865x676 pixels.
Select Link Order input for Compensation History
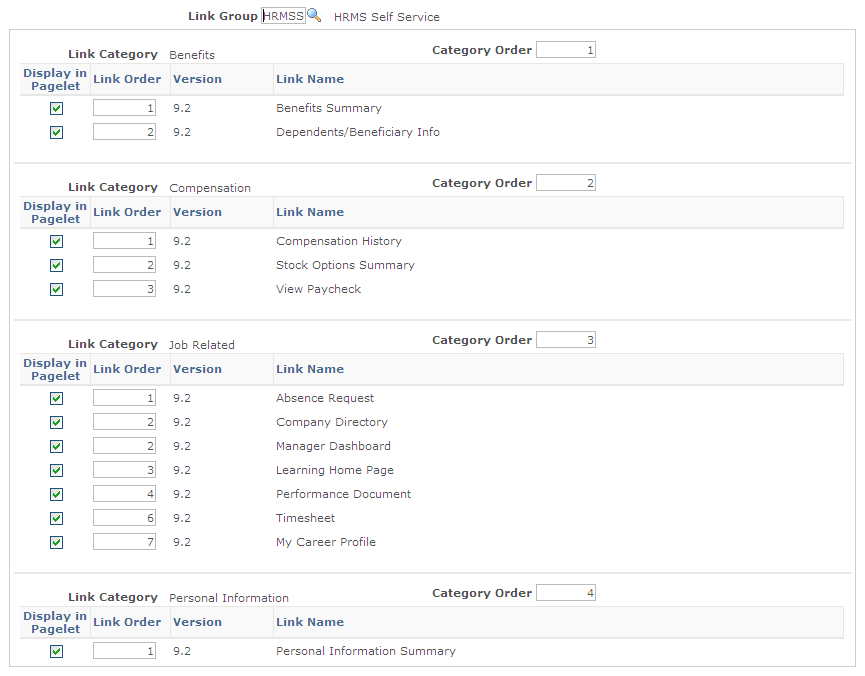124,240
